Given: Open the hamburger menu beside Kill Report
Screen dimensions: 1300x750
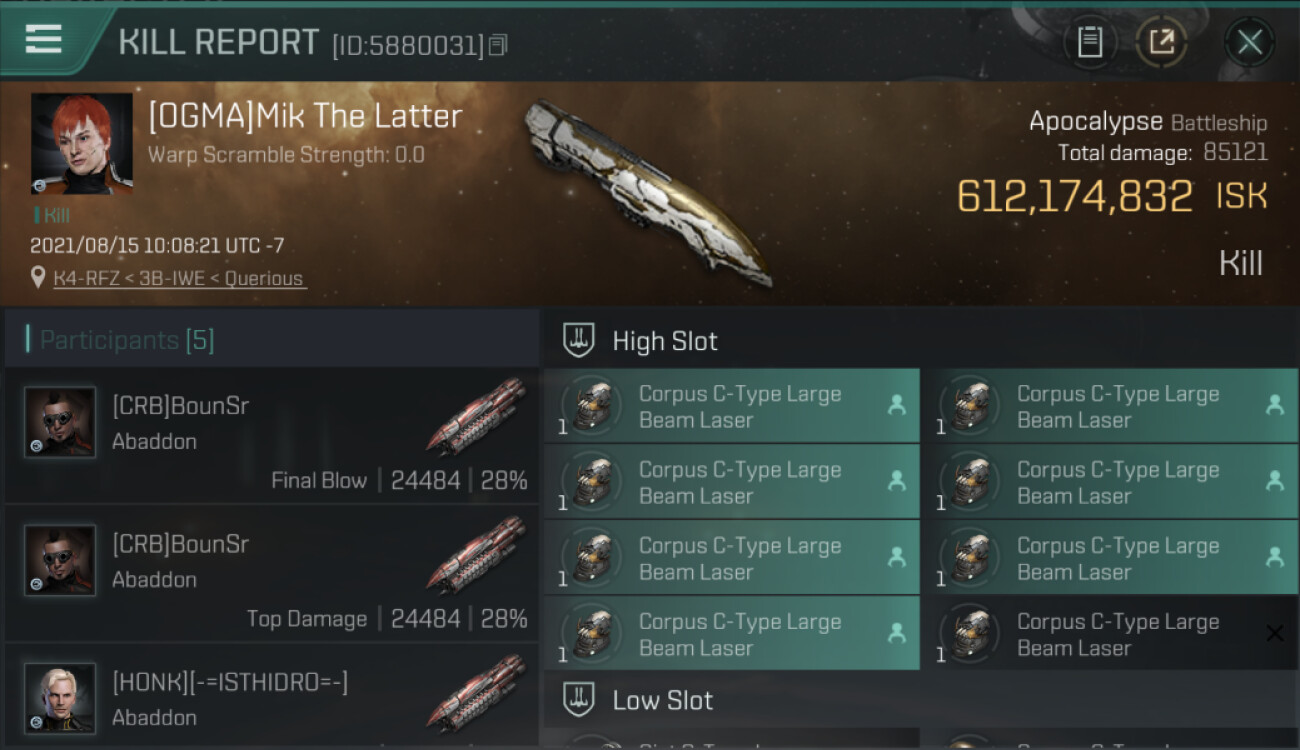Looking at the screenshot, I should tap(44, 39).
